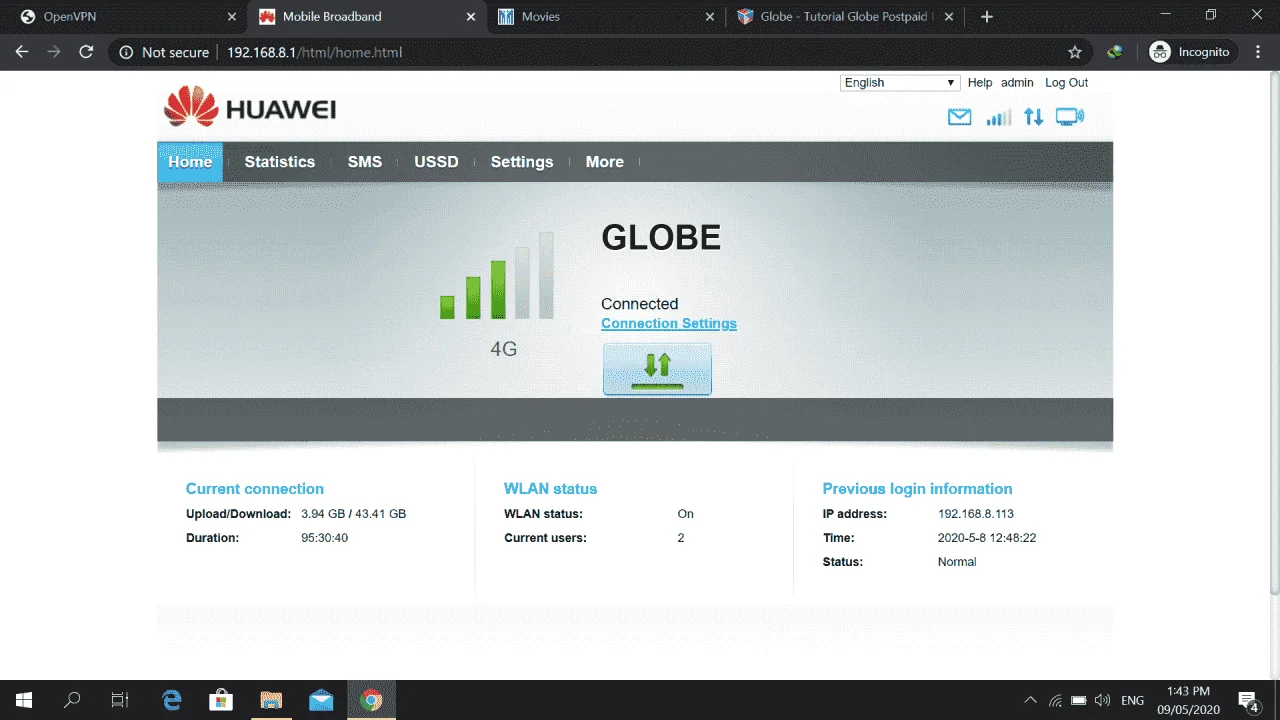Show hidden system tray icons chevron
1280x720 pixels.
tap(1031, 700)
